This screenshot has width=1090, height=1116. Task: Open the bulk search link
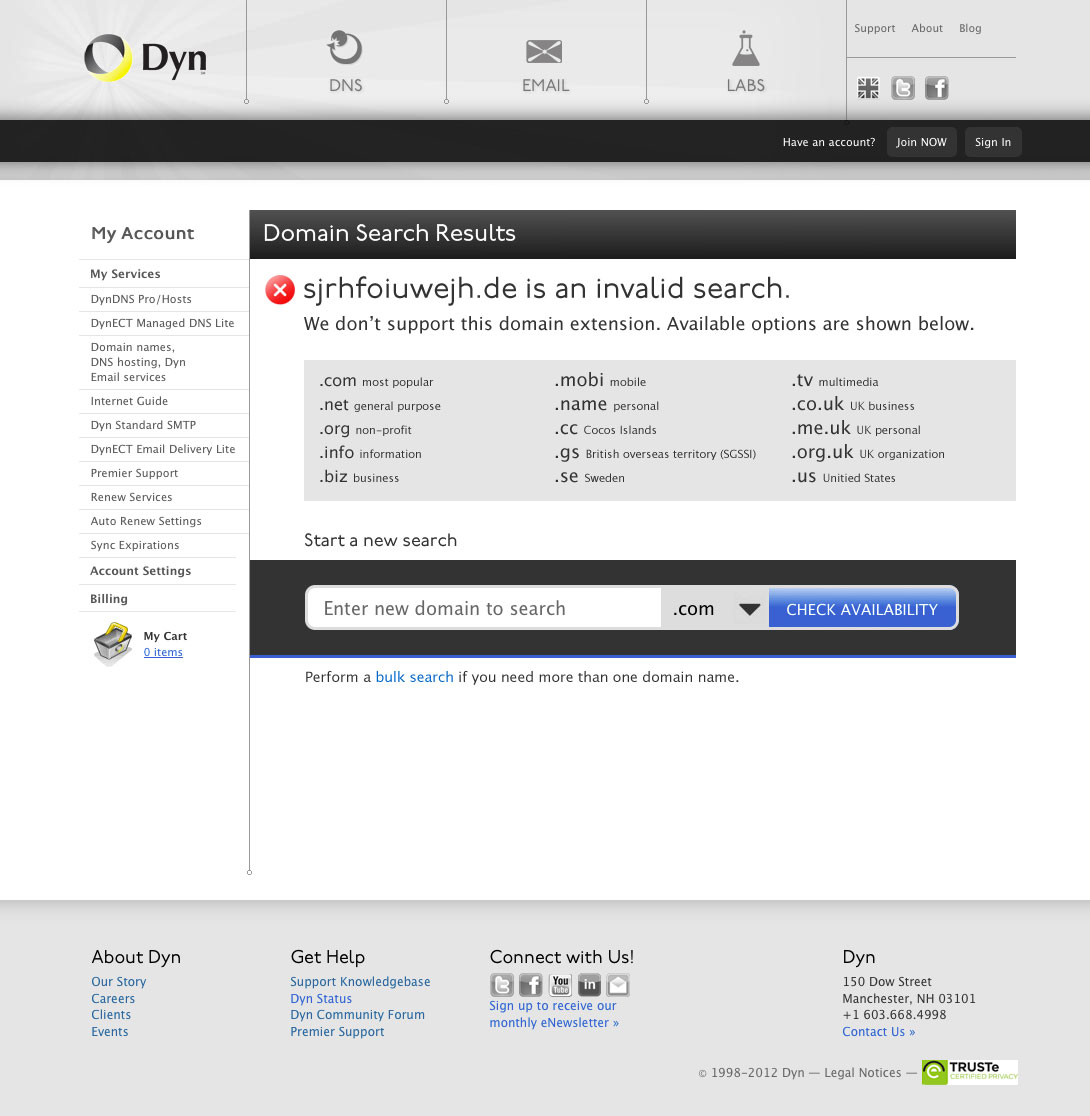click(x=414, y=677)
